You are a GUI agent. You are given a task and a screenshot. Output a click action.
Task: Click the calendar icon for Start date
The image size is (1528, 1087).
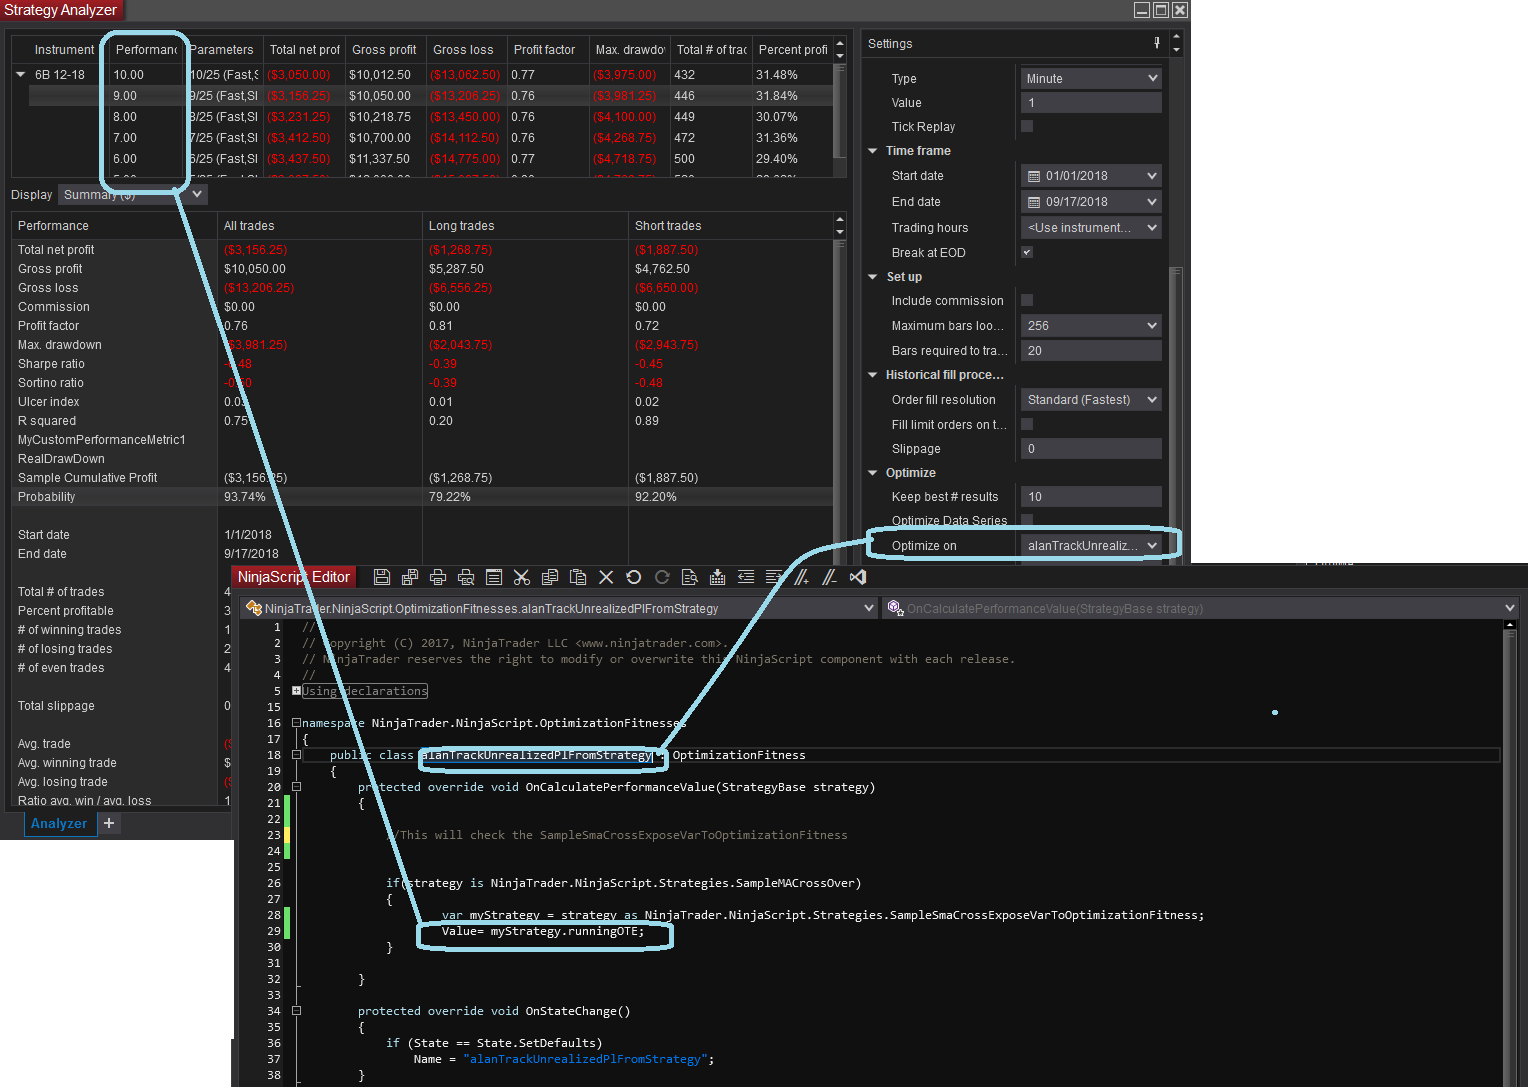[x=1034, y=176]
